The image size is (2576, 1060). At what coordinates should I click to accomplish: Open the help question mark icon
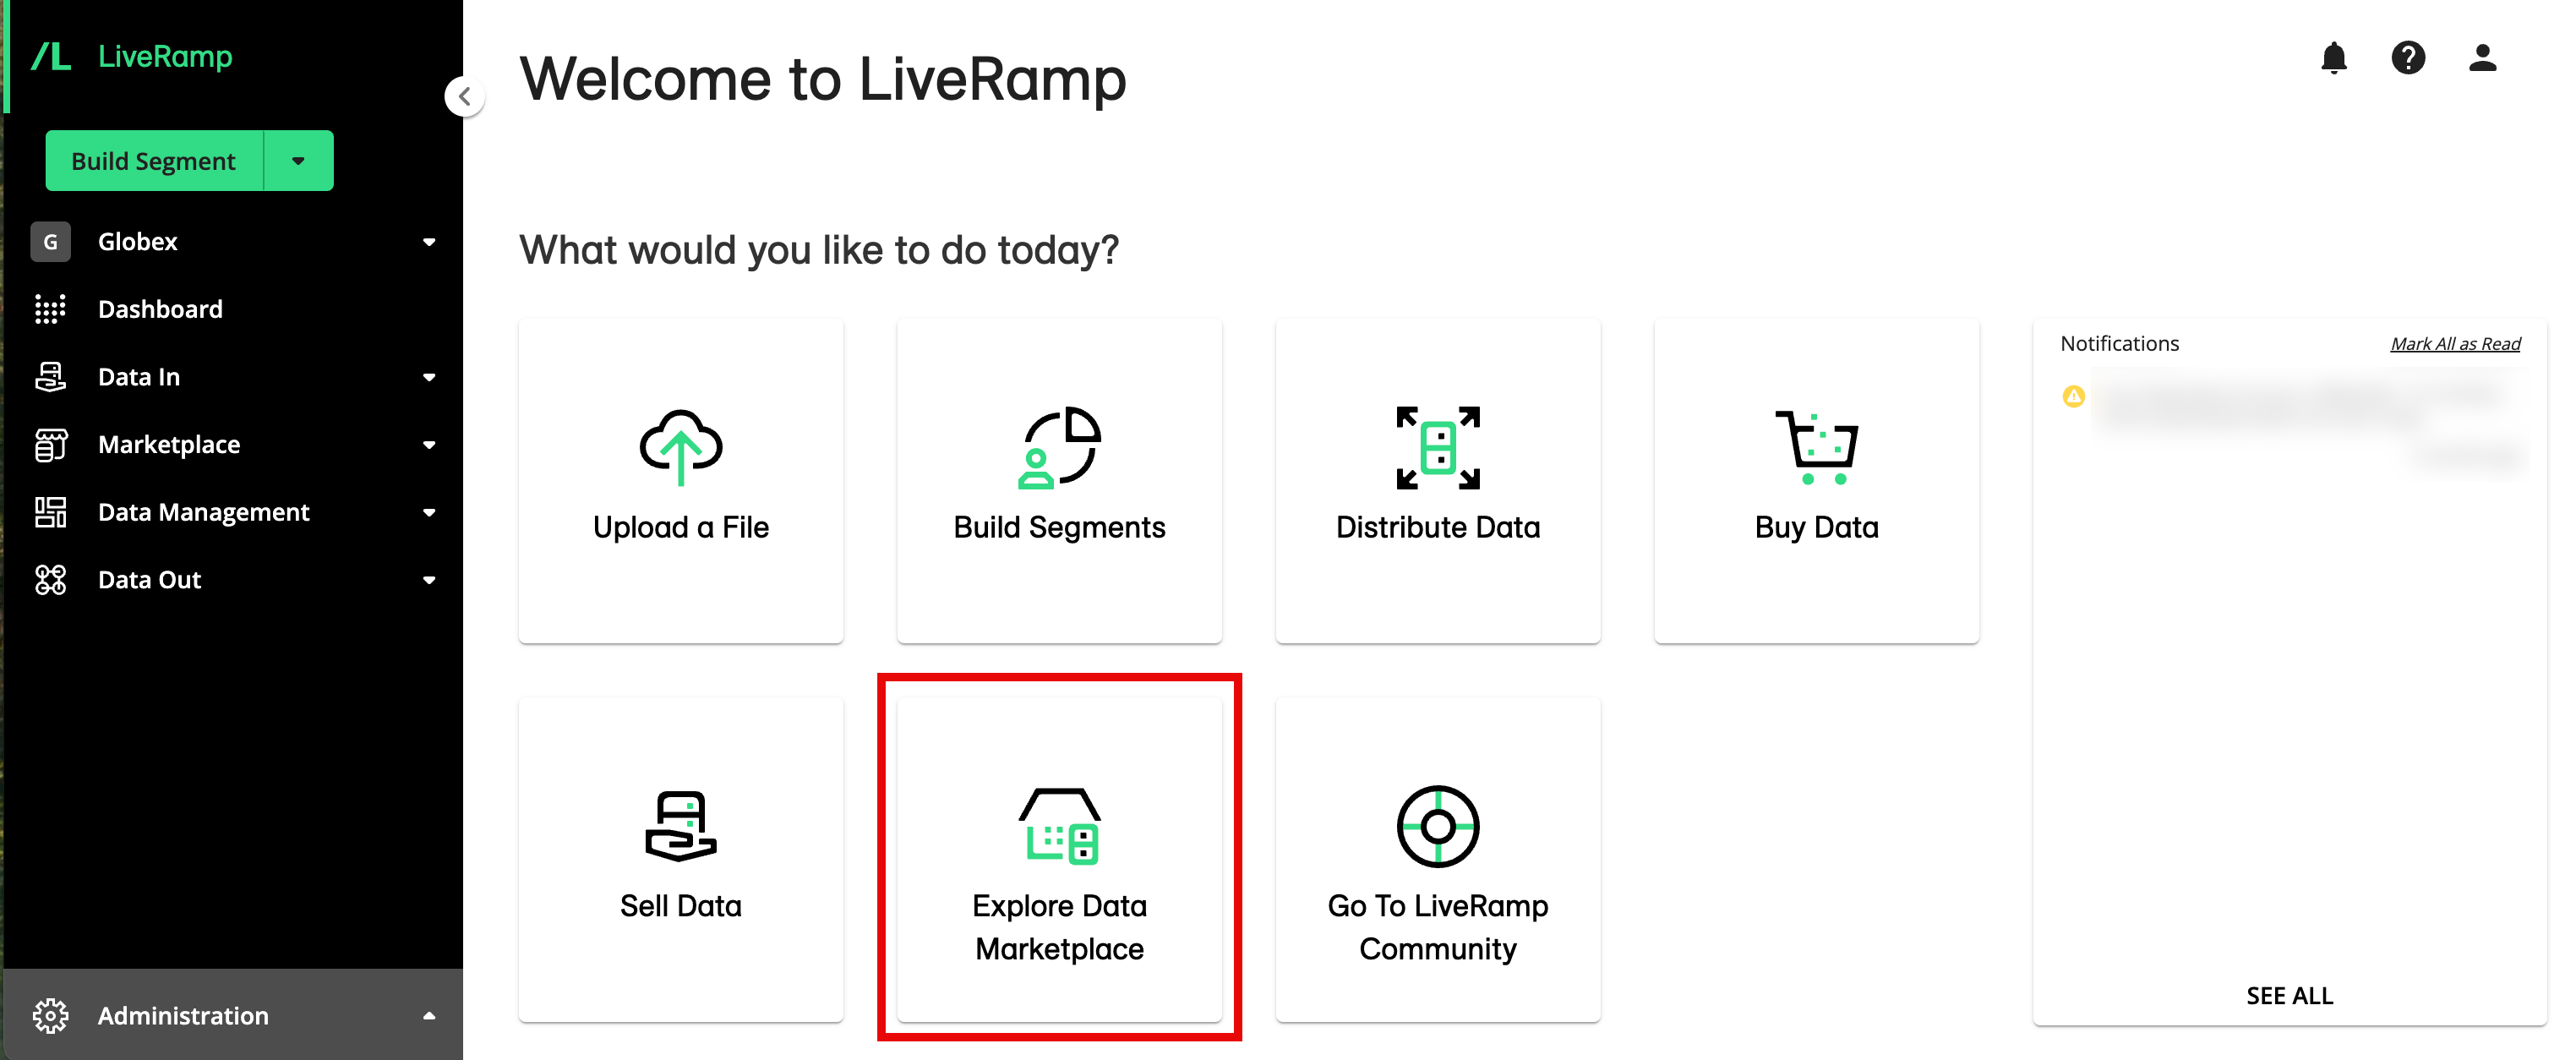coord(2408,58)
